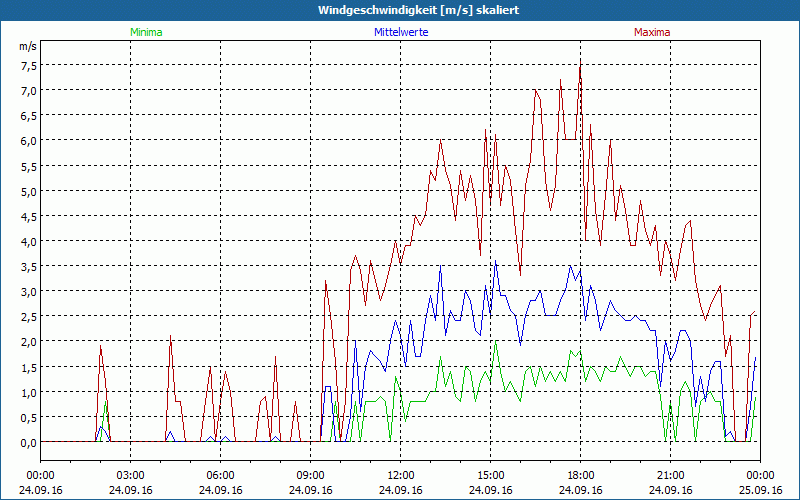Click the 1,5 y-axis value
Screen dimensions: 800x500
(x=29, y=368)
